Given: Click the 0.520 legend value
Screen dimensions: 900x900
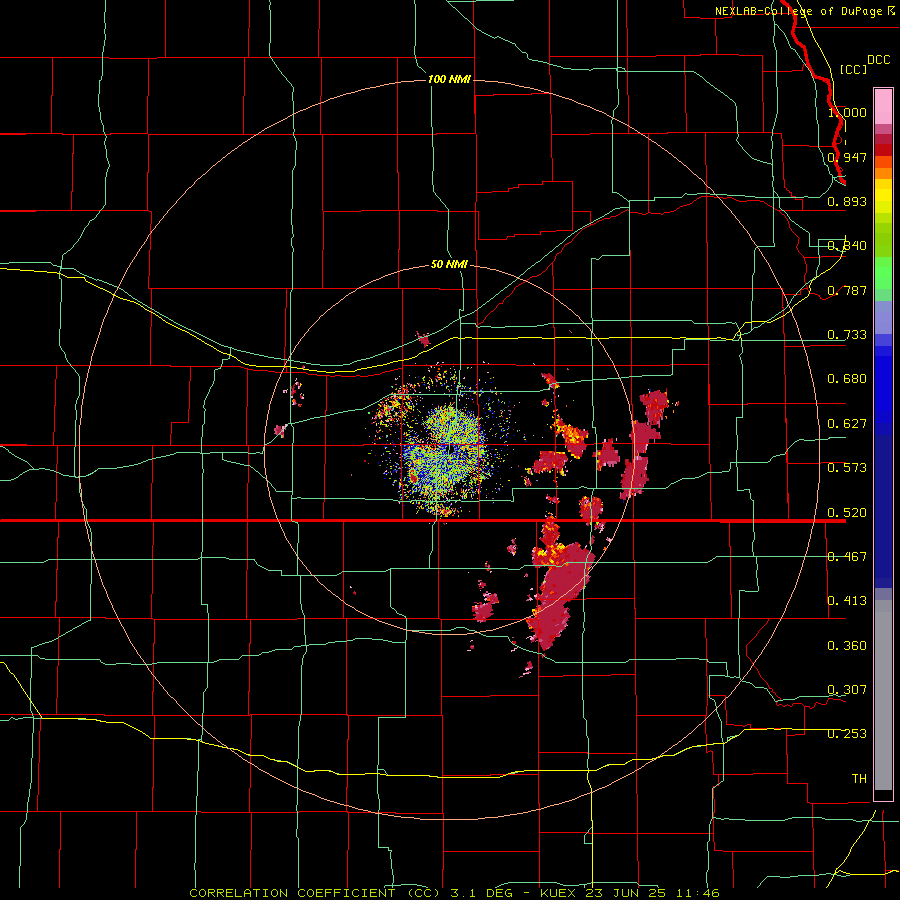Looking at the screenshot, I should 847,513.
